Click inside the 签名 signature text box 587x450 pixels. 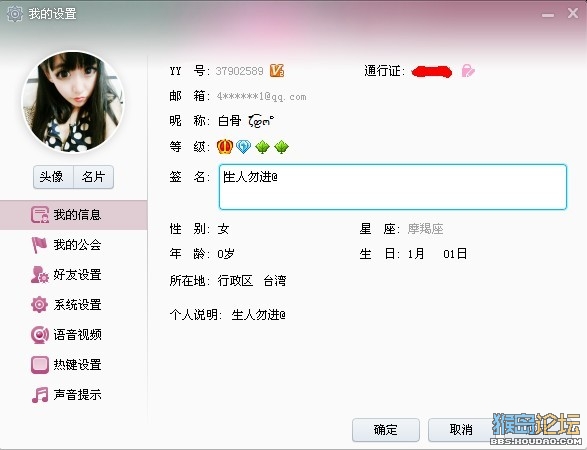(393, 187)
